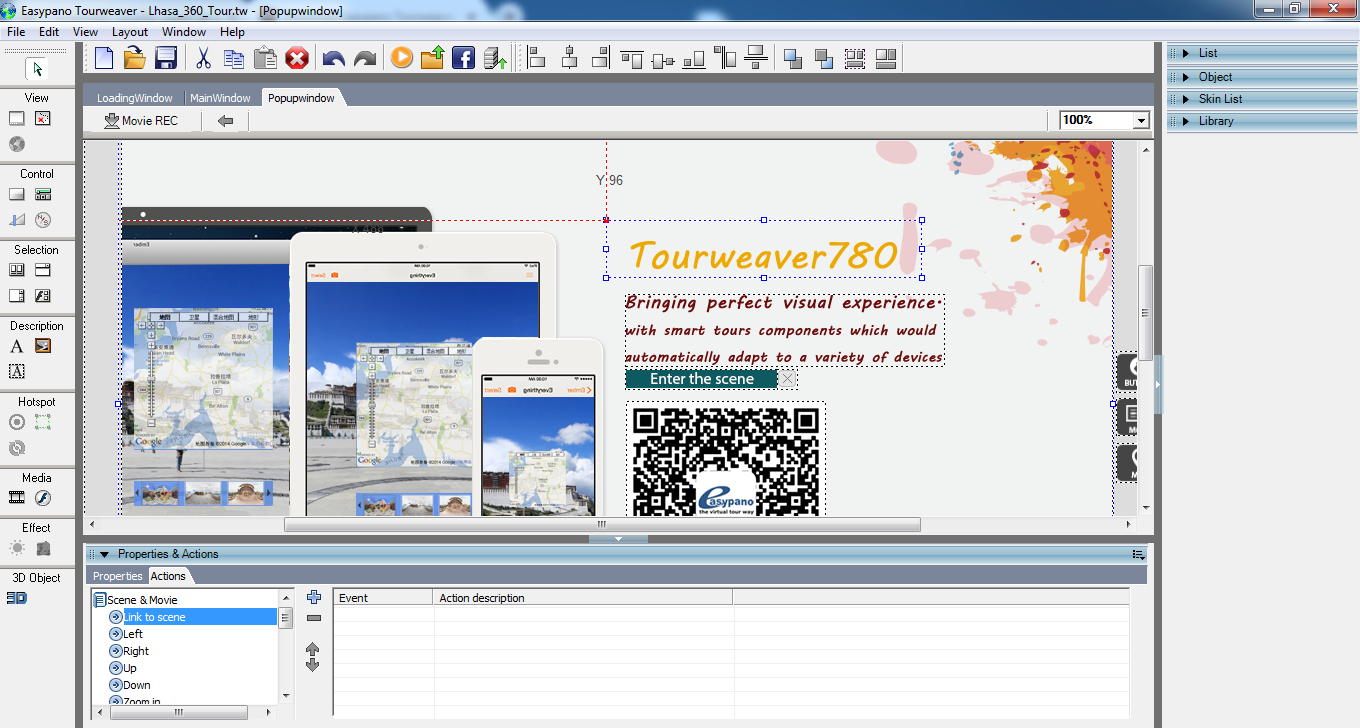Delete with the red X icon
The width and height of the screenshot is (1360, 728).
pyautogui.click(x=297, y=58)
